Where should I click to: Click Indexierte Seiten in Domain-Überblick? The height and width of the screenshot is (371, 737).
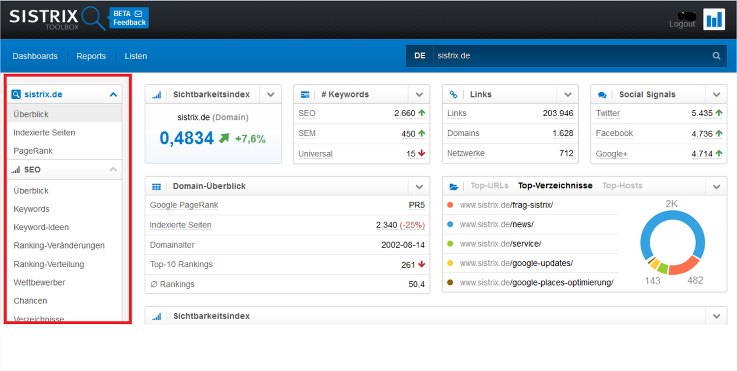point(180,225)
